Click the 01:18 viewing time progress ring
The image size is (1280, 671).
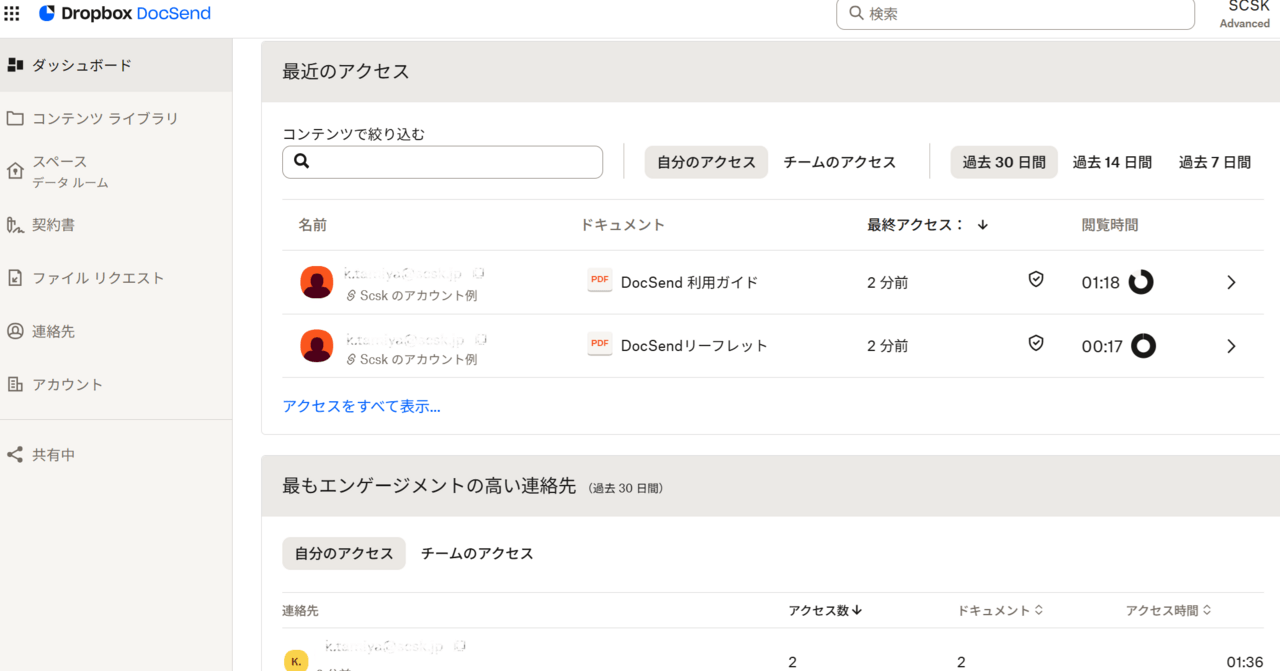1141,283
